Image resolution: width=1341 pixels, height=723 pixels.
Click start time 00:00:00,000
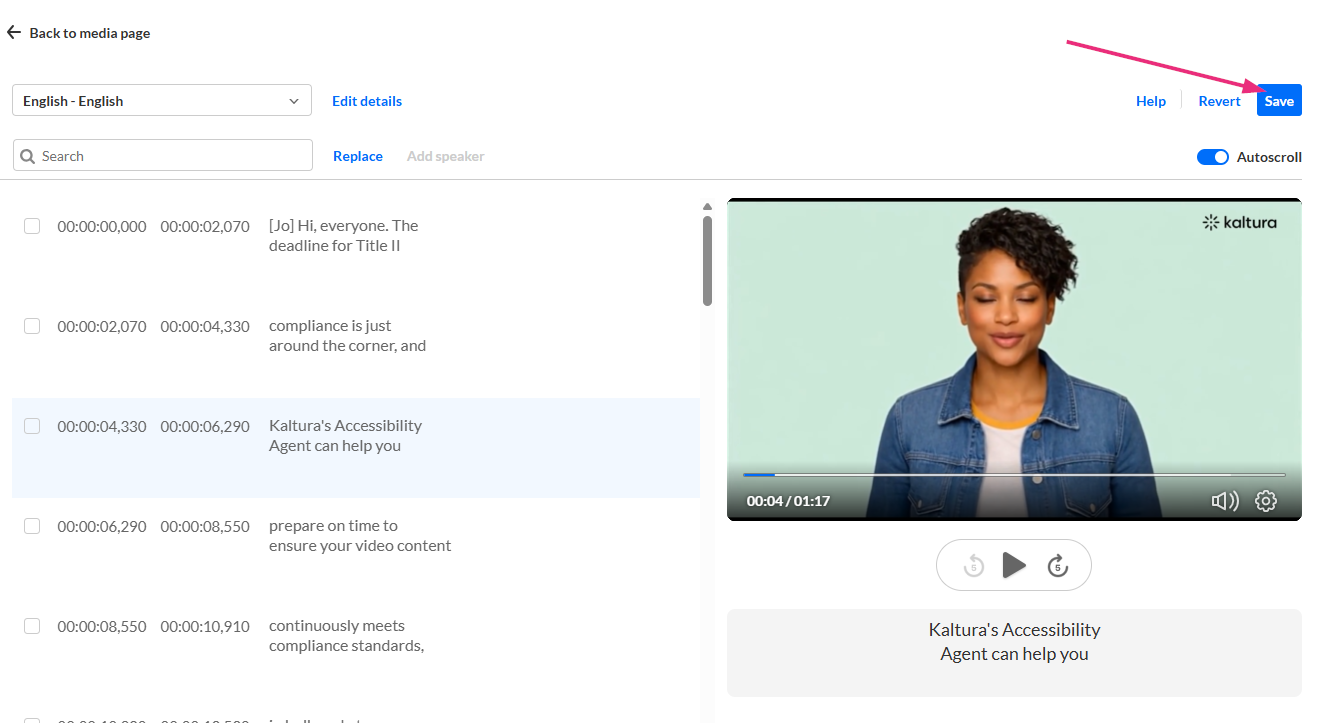pos(102,226)
